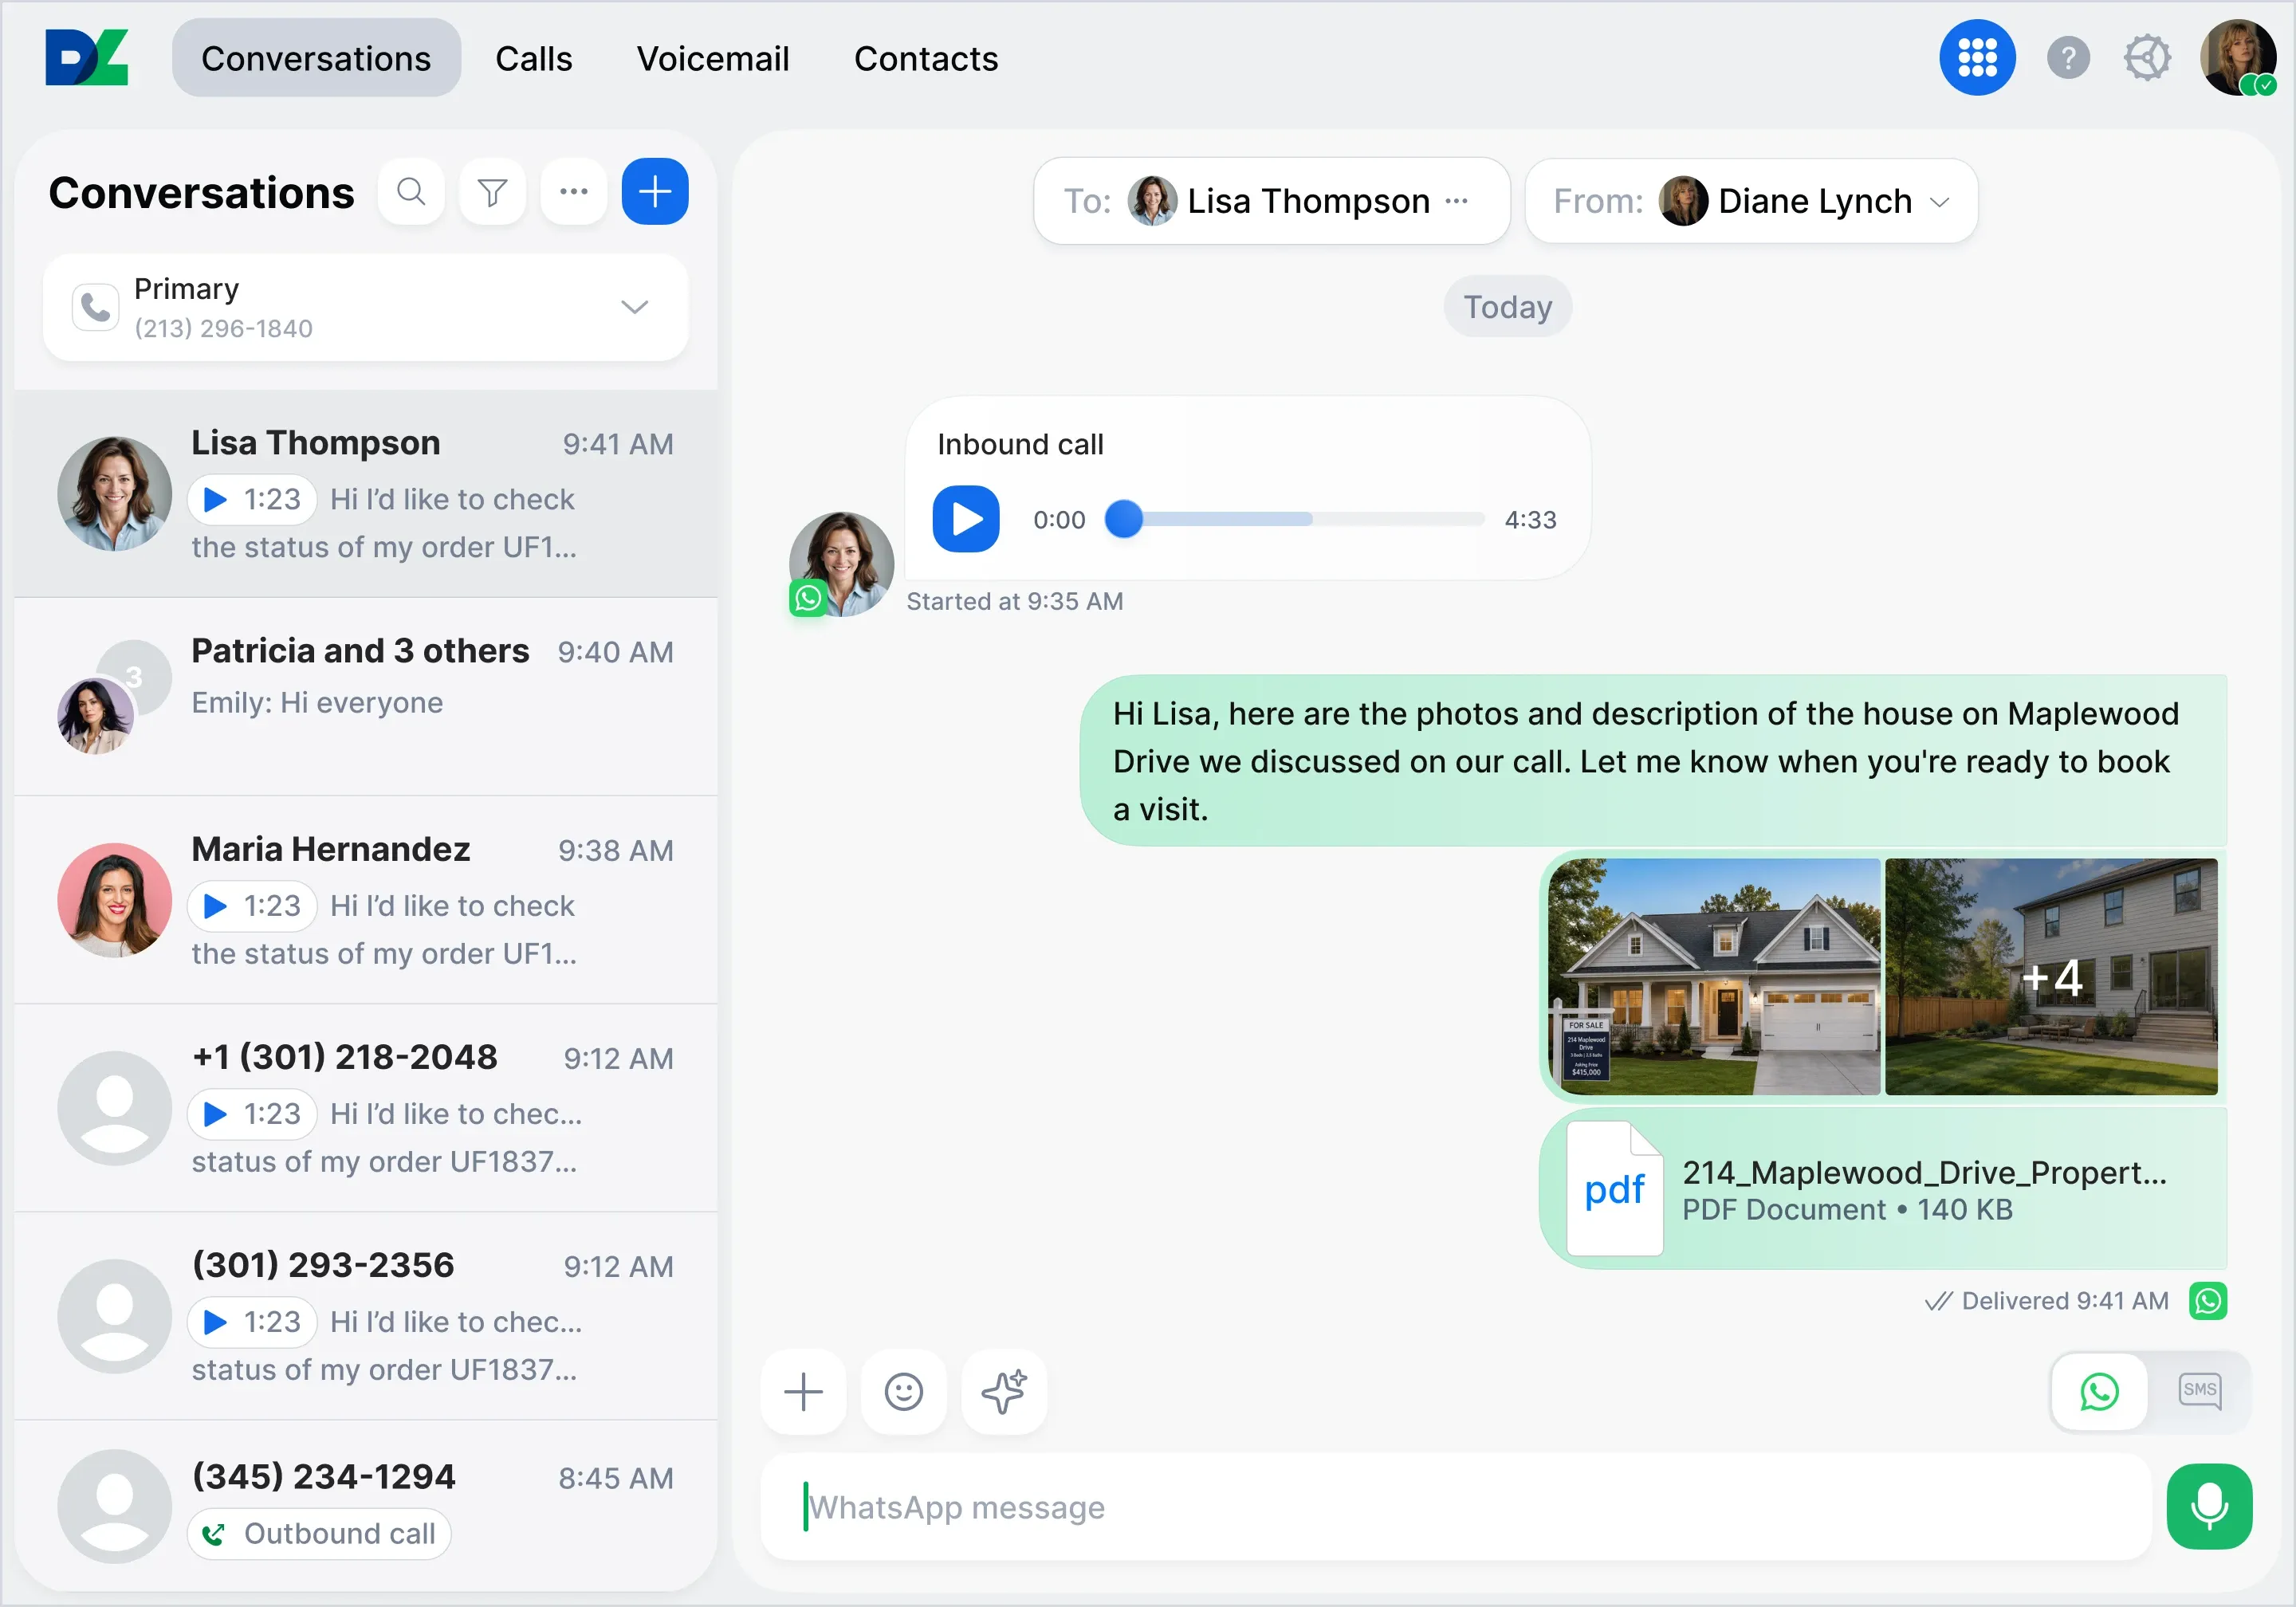Open the conversations more options ellipsis
The width and height of the screenshot is (2296, 1607).
coord(573,192)
